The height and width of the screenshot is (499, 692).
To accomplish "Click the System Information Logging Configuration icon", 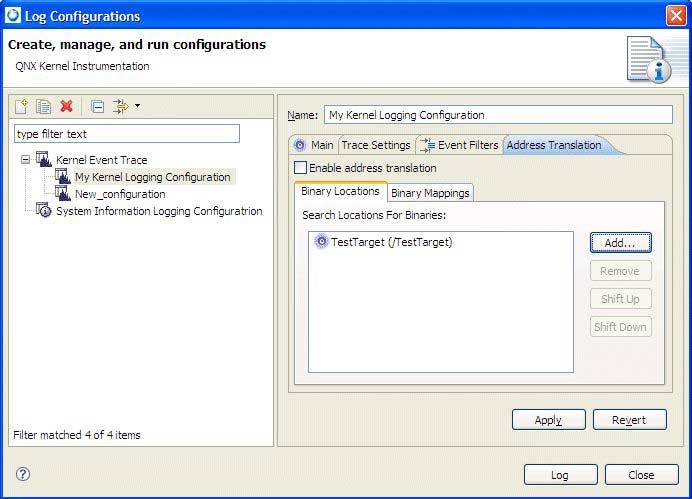I will (43, 211).
